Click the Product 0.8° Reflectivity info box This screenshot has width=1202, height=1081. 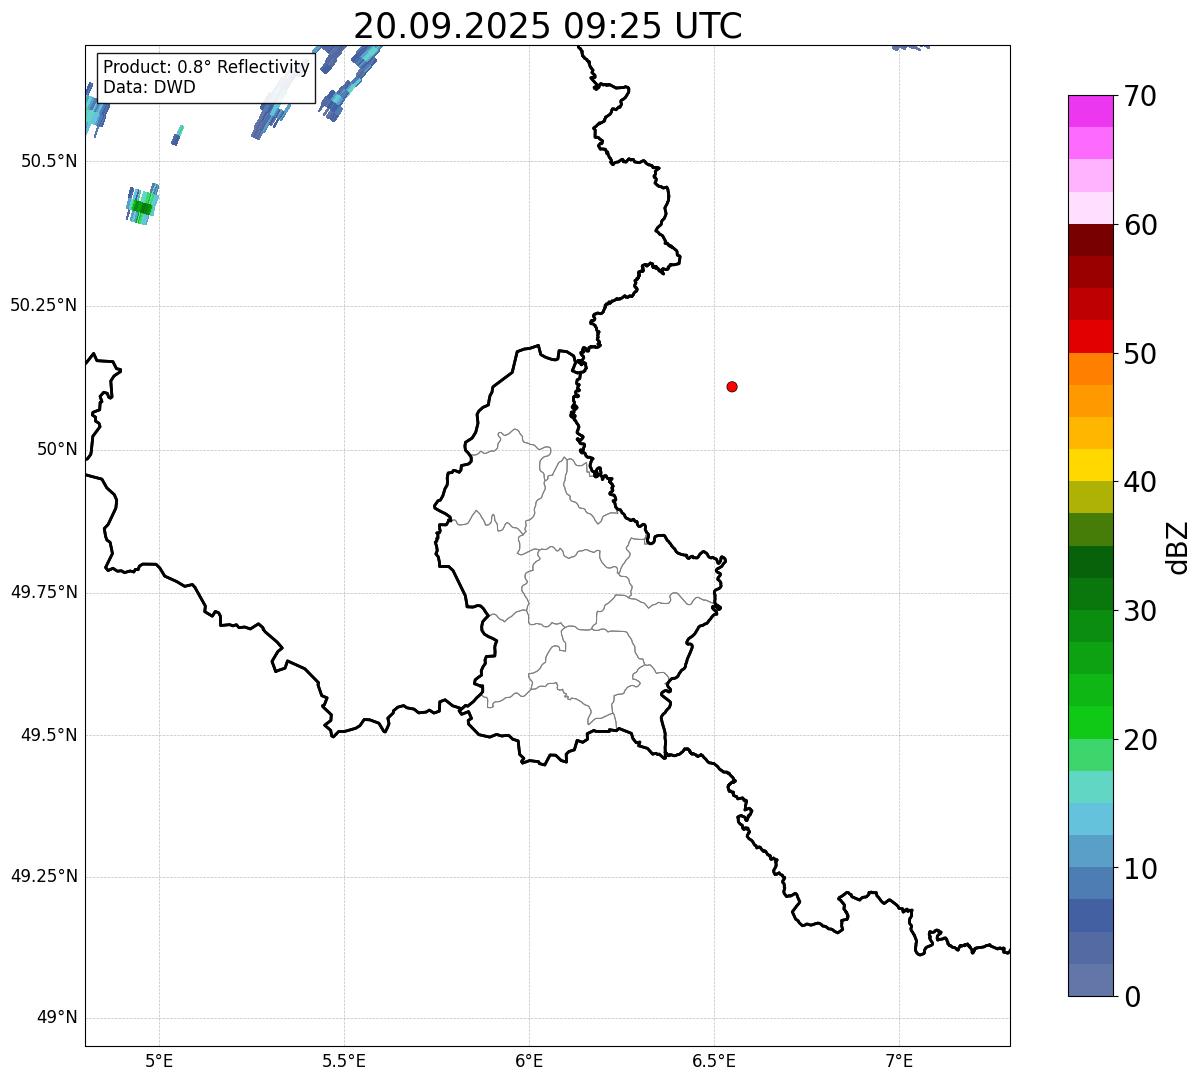tap(207, 77)
